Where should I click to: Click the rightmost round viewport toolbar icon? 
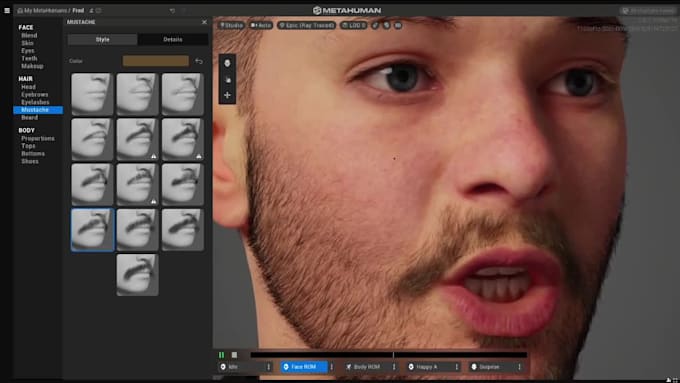coord(398,26)
